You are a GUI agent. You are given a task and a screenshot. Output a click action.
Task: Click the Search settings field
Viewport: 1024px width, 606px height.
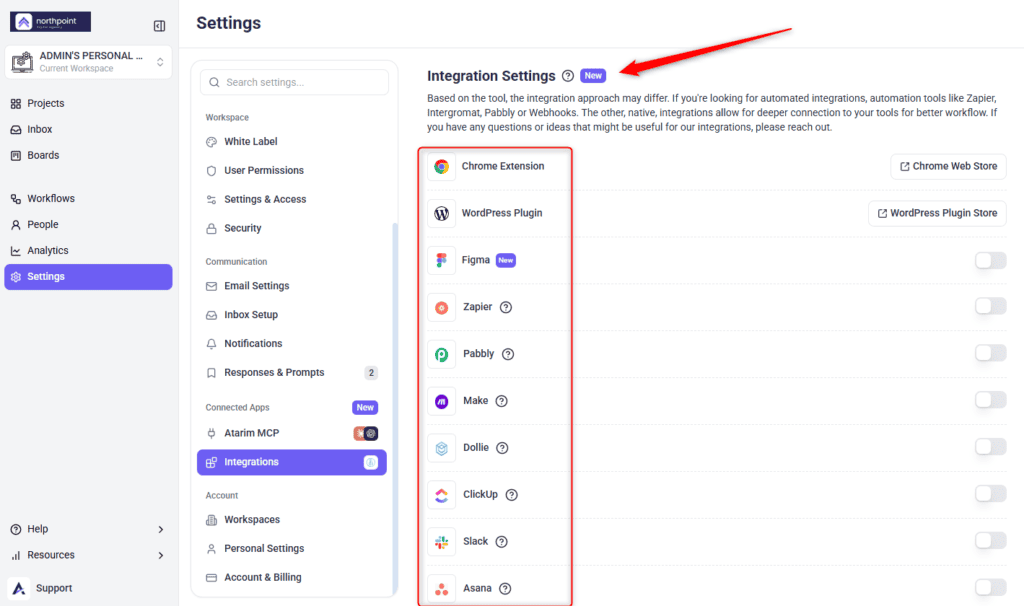point(295,82)
